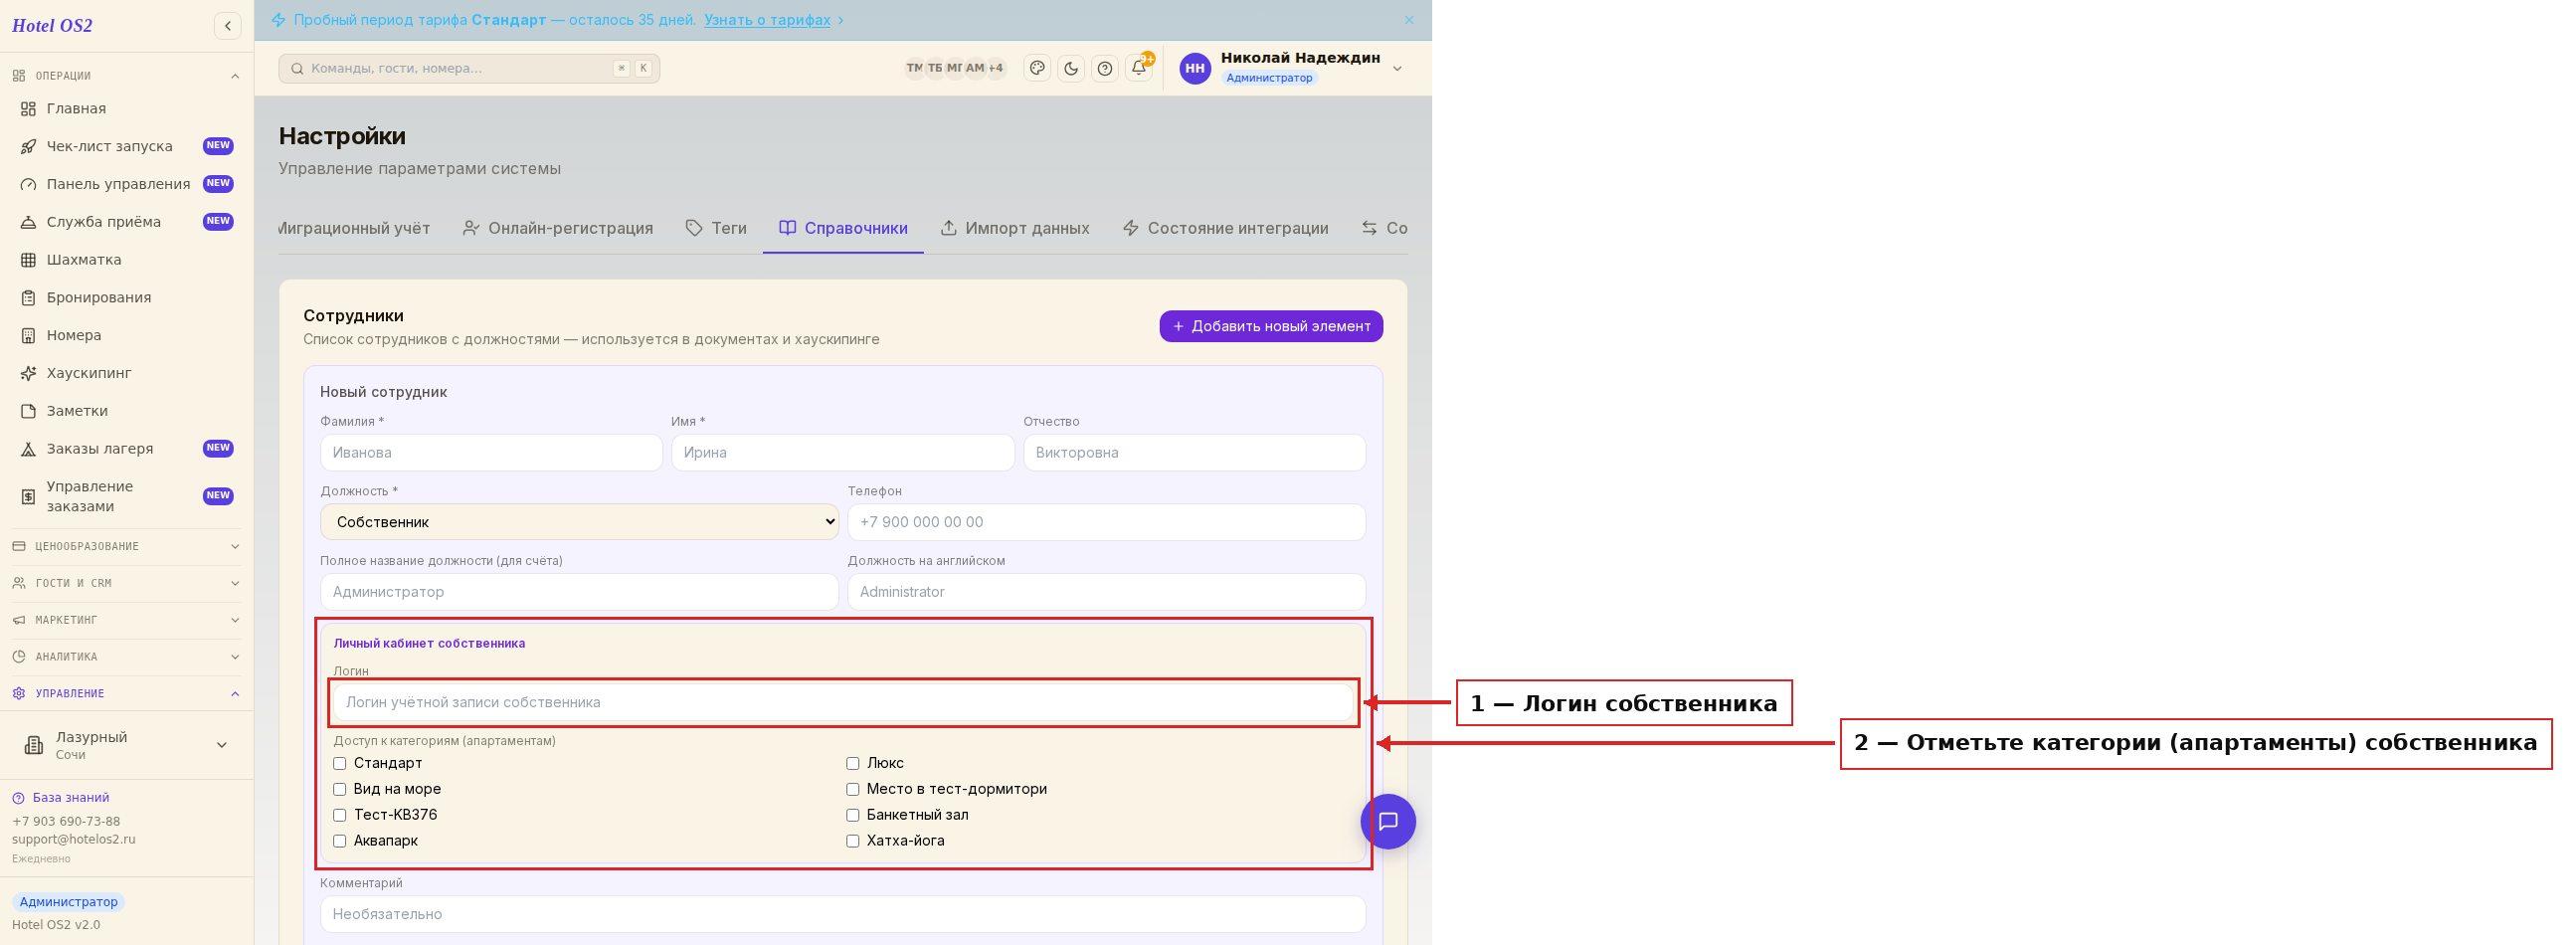Collapse the УПРАВЛЕНИЕ section
The image size is (2576, 945).
pos(126,694)
